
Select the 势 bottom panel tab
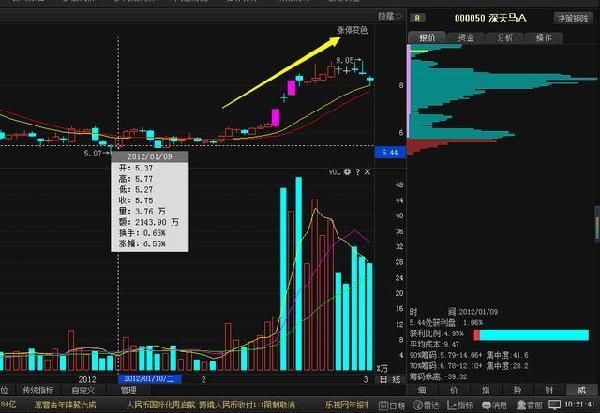tap(517, 390)
